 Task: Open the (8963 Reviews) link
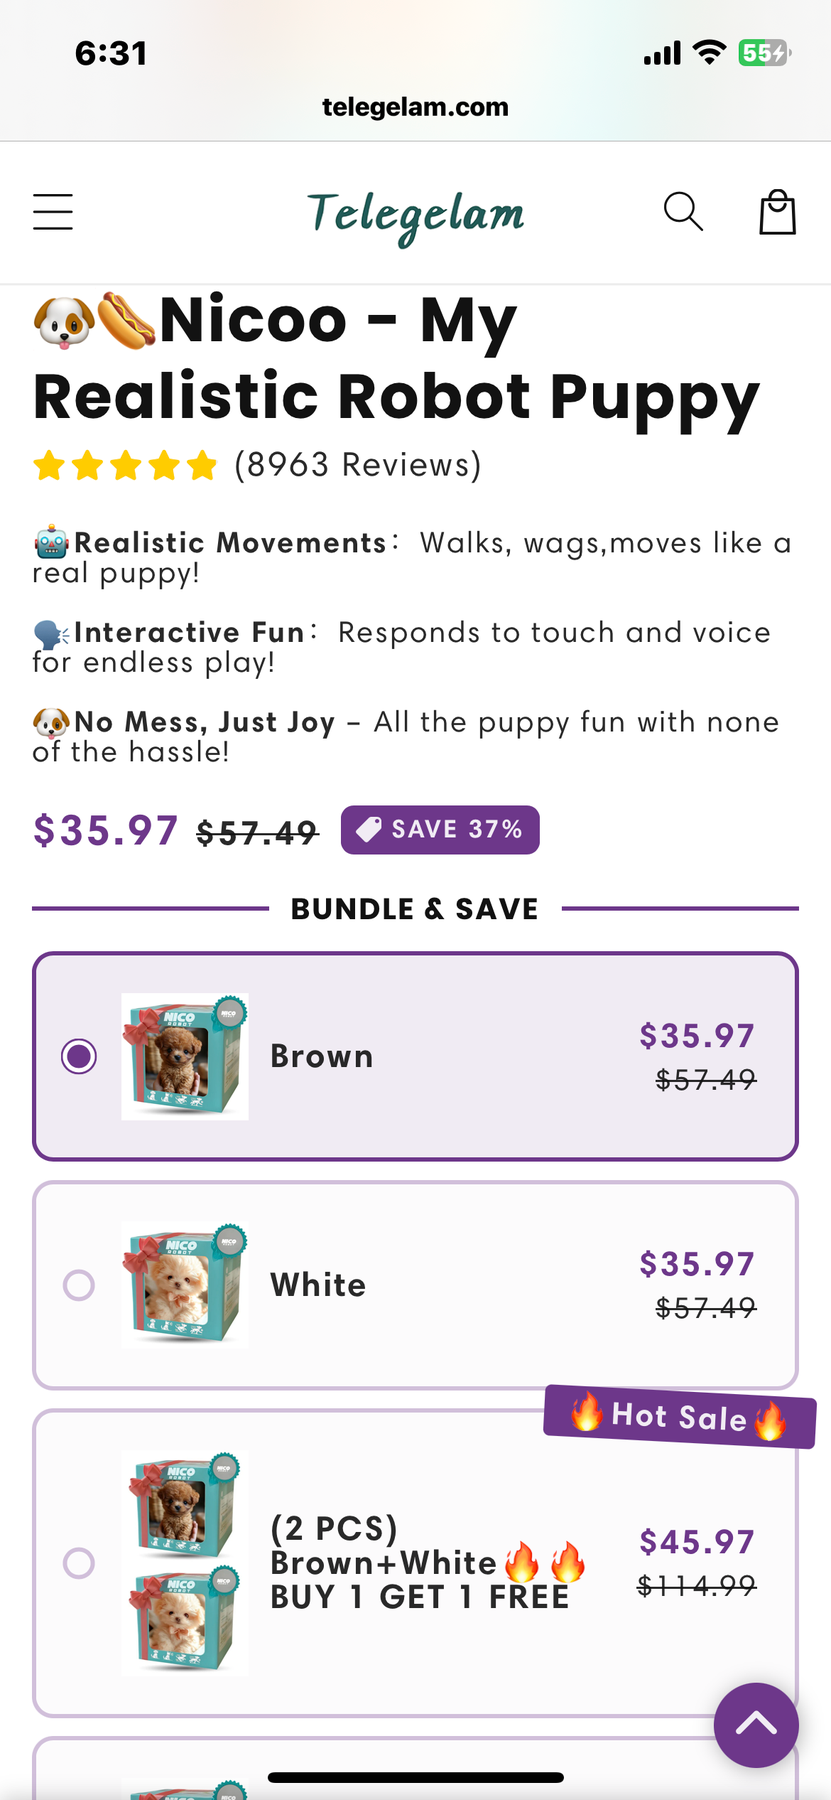(358, 465)
